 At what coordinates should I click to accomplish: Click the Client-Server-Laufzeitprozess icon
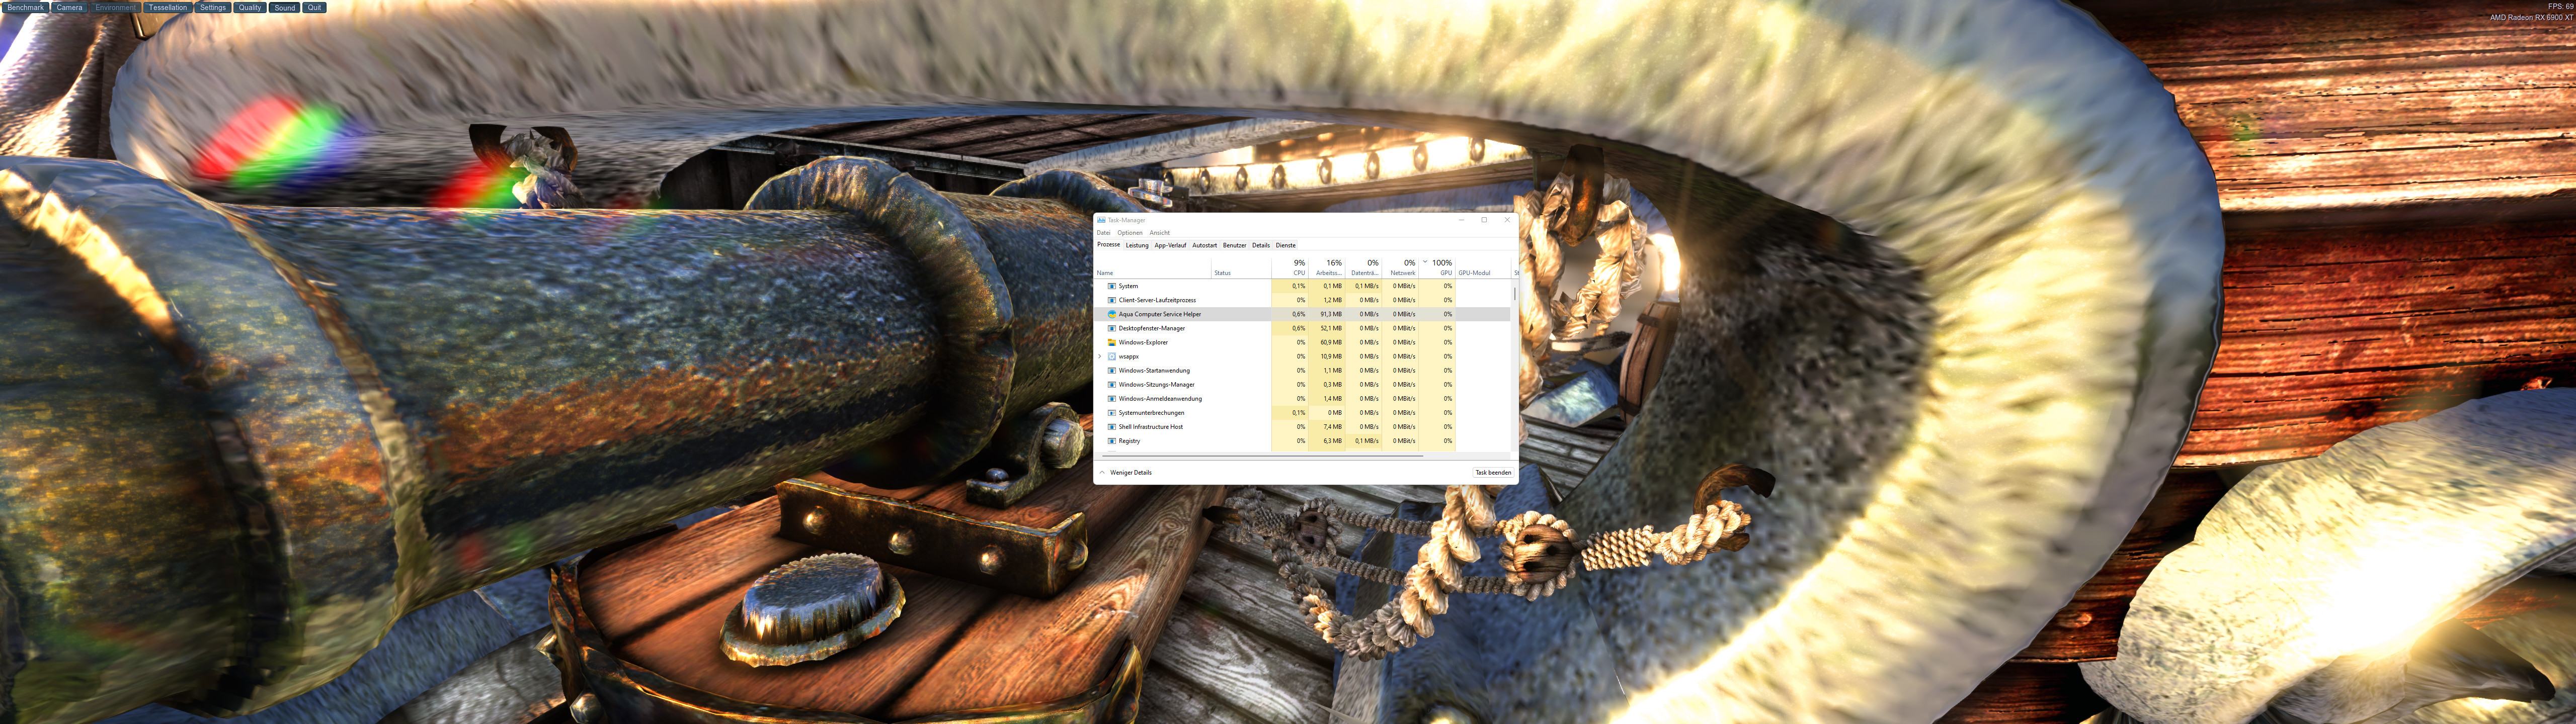[x=1111, y=300]
